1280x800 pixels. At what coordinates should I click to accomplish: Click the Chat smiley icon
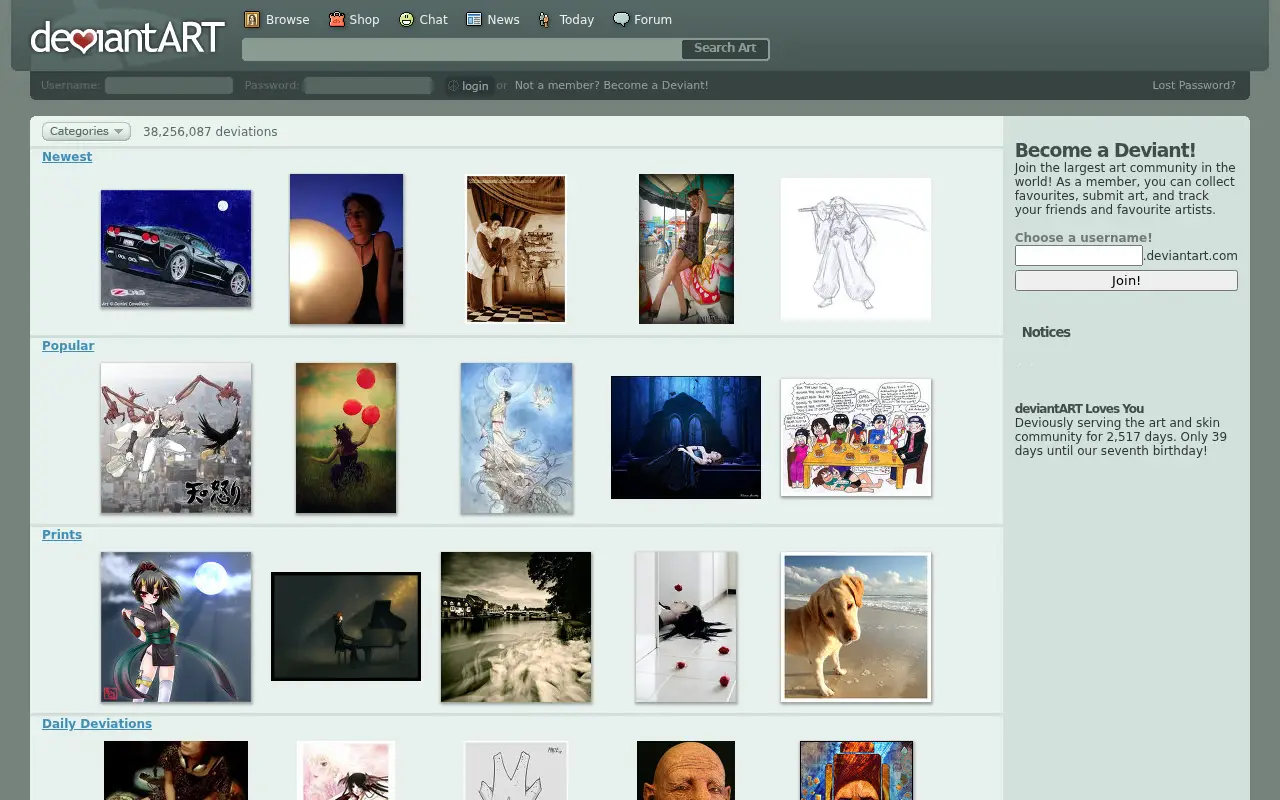406,19
